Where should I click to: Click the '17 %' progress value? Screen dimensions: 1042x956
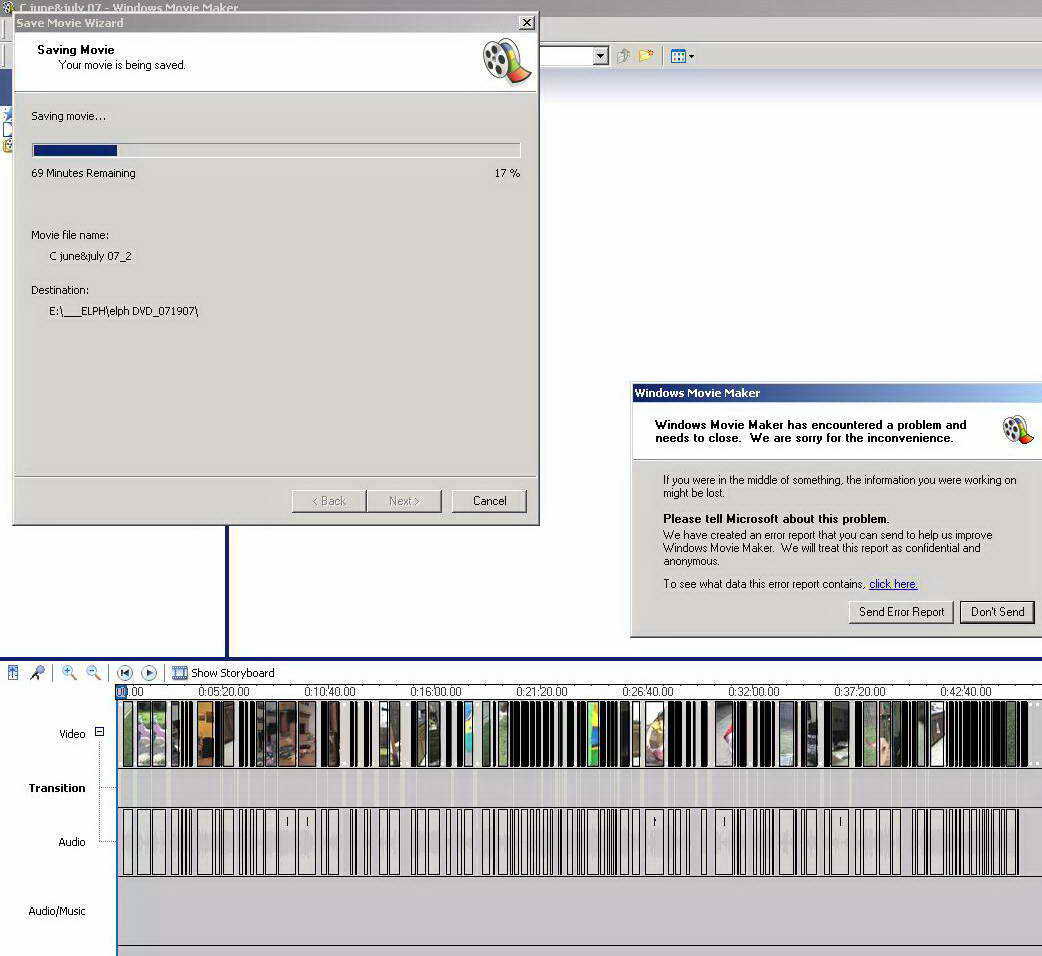(x=507, y=173)
